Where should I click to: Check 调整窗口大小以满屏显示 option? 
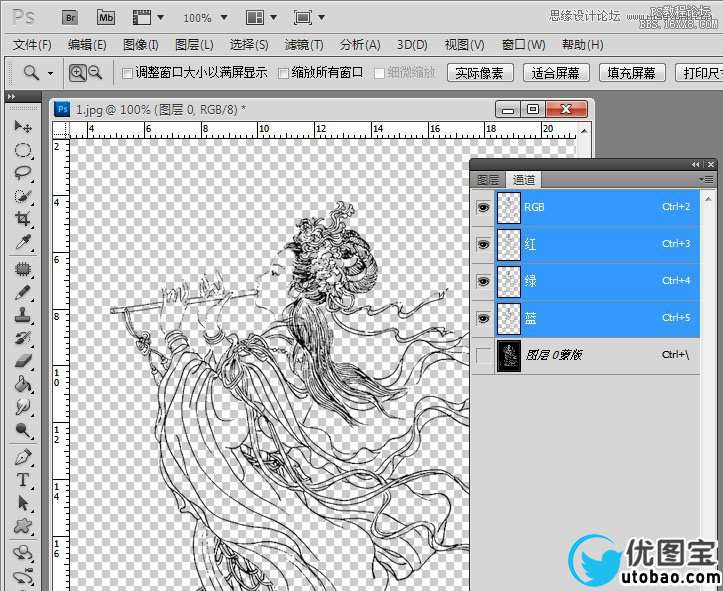click(x=127, y=73)
